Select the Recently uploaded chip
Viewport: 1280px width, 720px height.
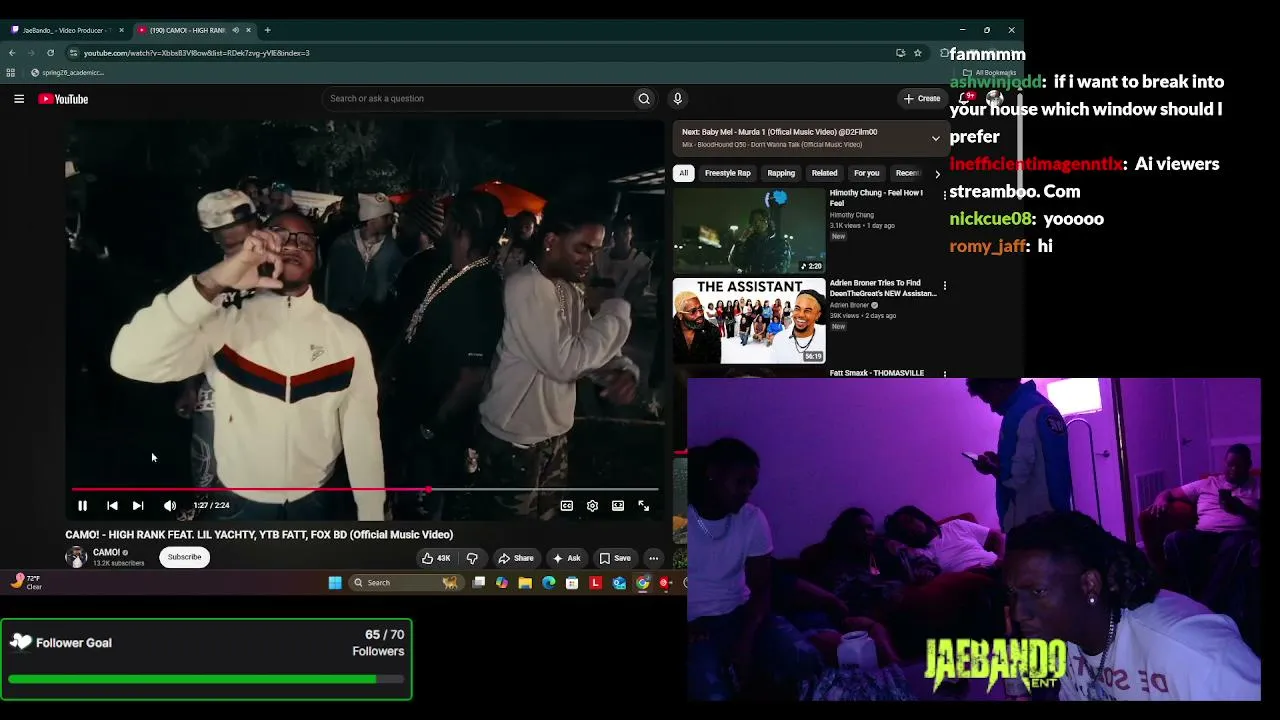(909, 173)
